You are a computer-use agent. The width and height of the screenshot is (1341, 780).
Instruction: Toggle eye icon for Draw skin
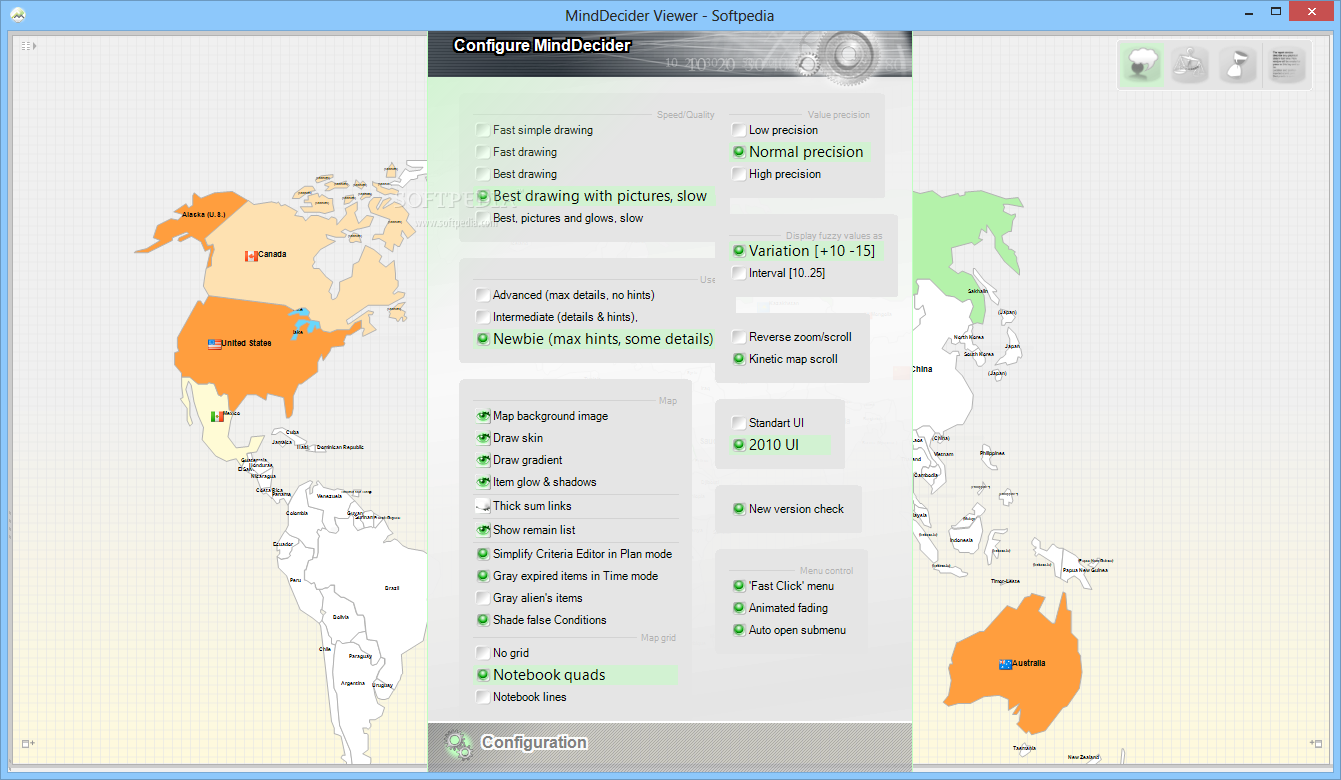click(483, 438)
